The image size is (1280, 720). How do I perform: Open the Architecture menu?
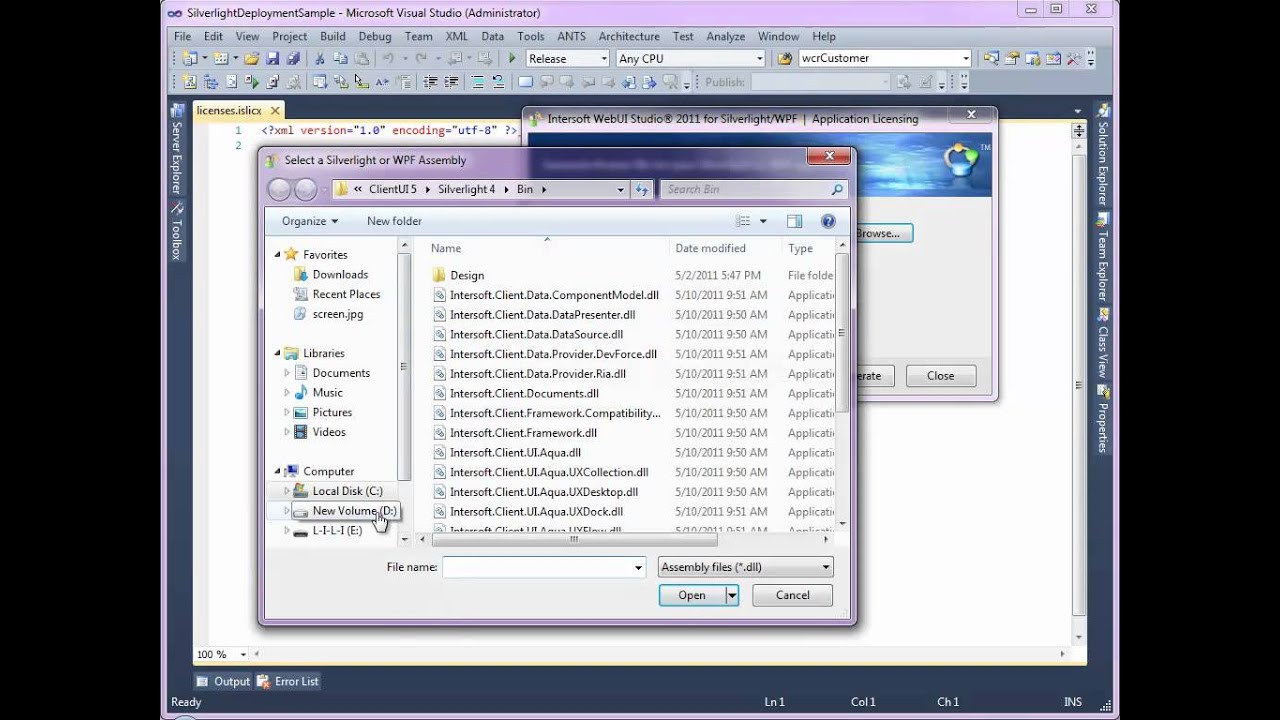629,36
